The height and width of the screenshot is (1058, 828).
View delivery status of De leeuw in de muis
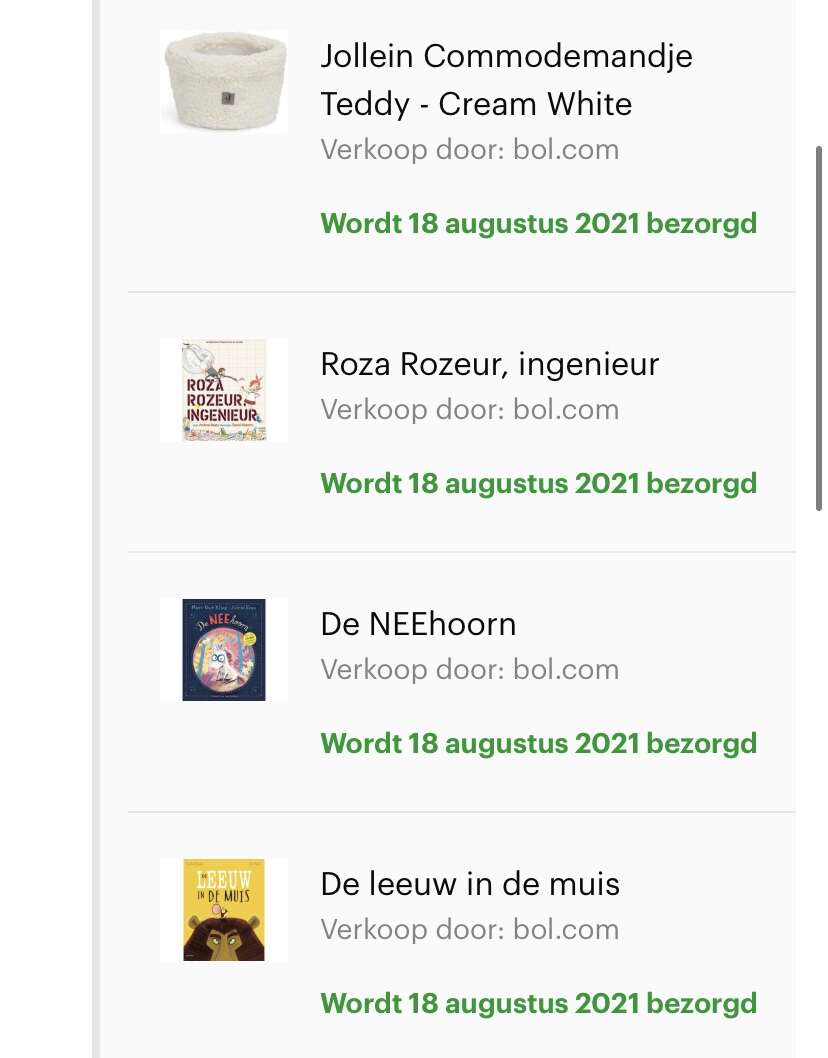point(539,1003)
